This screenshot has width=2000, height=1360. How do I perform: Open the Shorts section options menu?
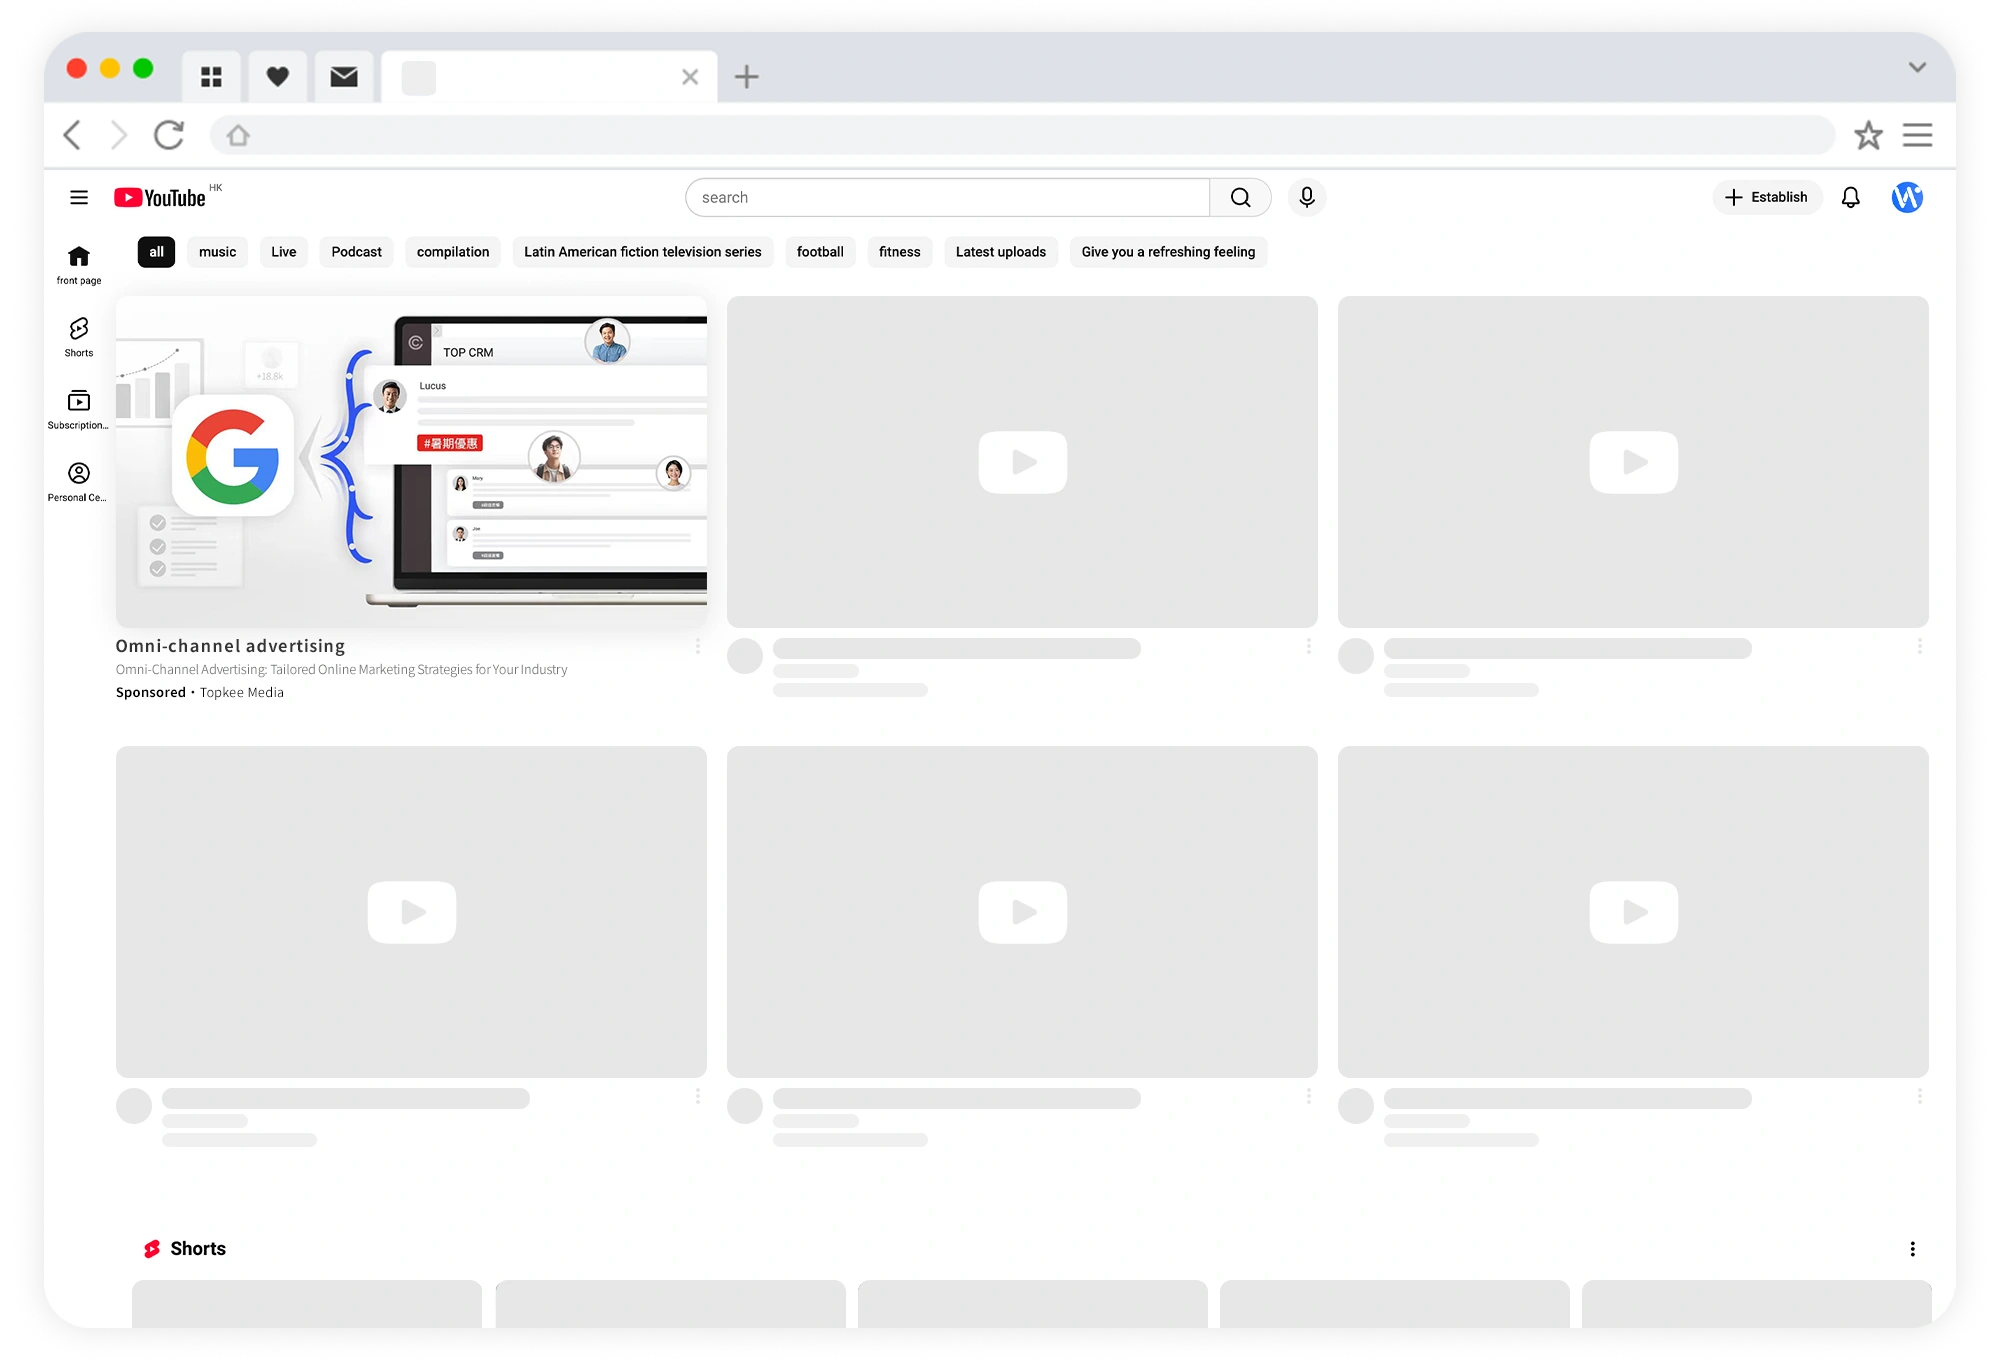click(x=1914, y=1248)
